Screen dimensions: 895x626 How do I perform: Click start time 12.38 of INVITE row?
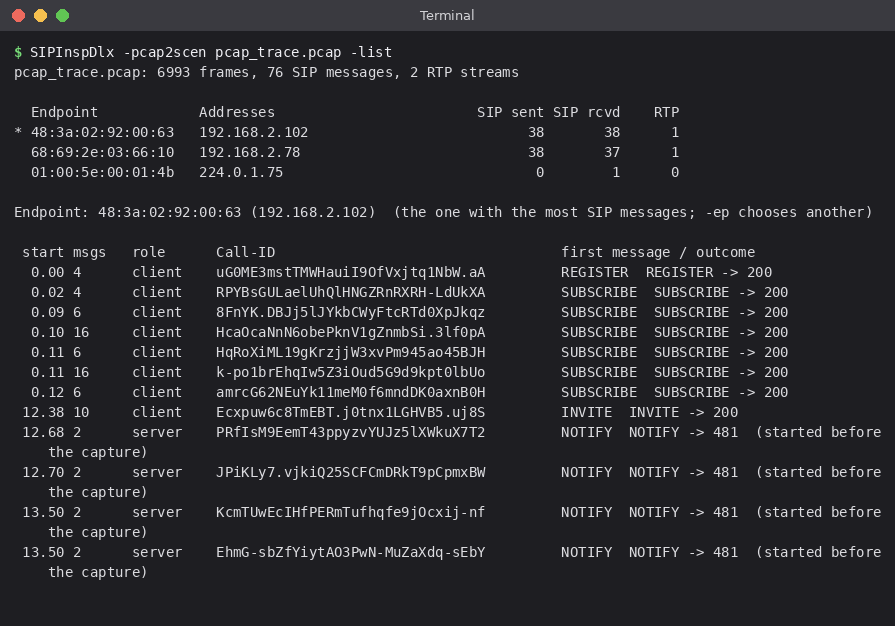(x=43, y=412)
